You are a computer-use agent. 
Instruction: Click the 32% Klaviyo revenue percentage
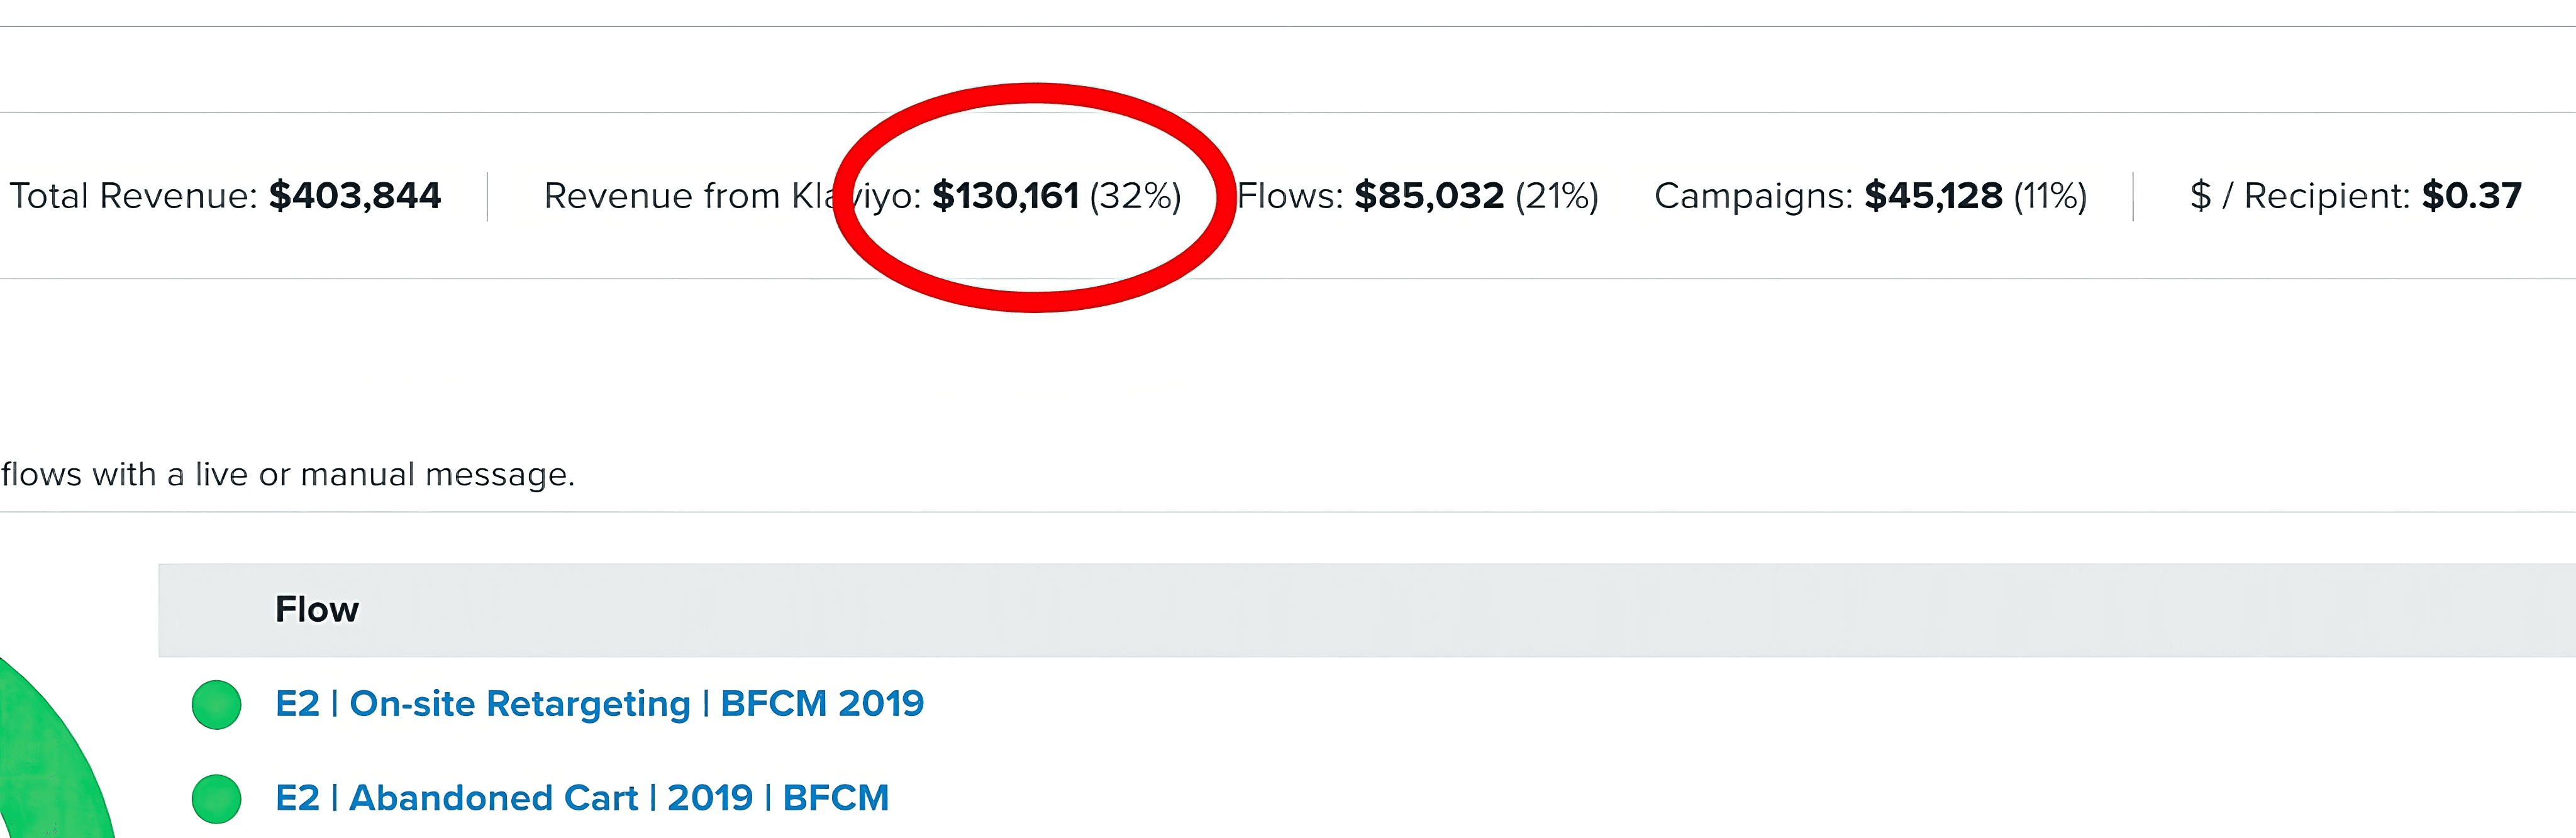pyautogui.click(x=1135, y=196)
